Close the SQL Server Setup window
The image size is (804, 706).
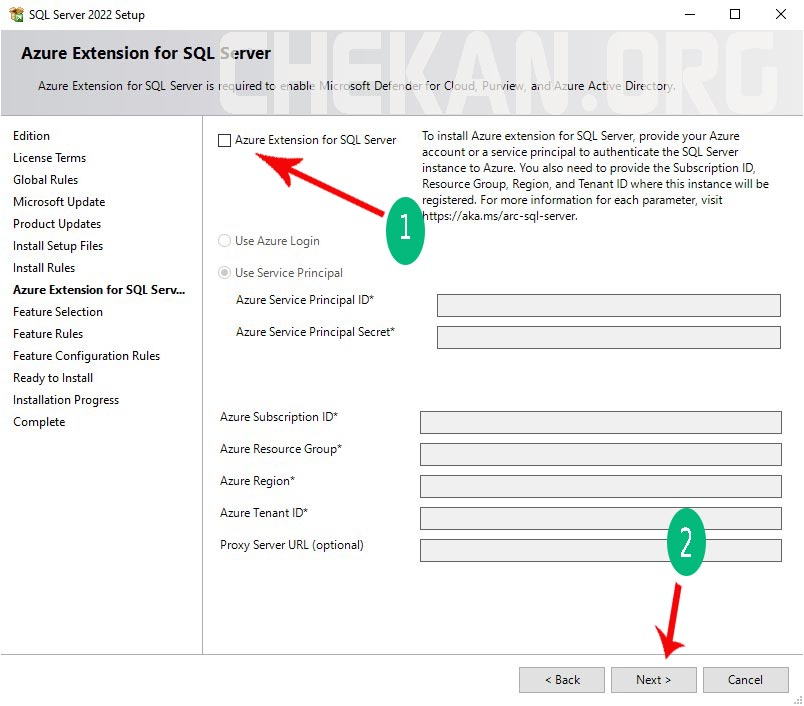pos(780,14)
